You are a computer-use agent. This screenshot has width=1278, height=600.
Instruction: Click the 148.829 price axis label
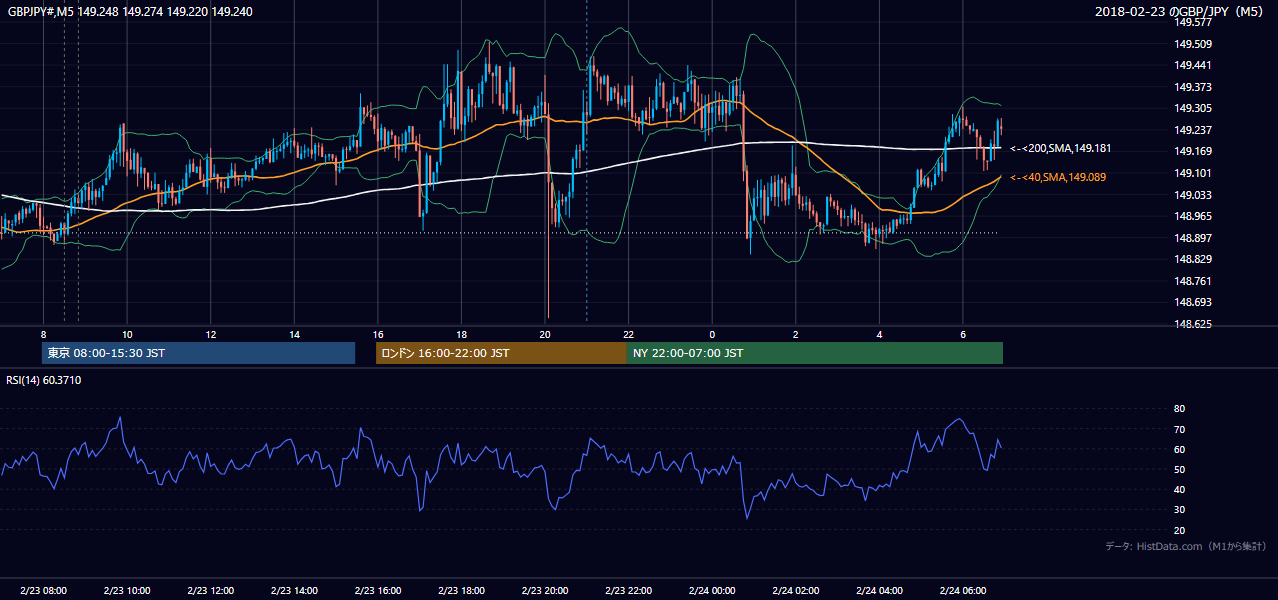pos(1192,259)
